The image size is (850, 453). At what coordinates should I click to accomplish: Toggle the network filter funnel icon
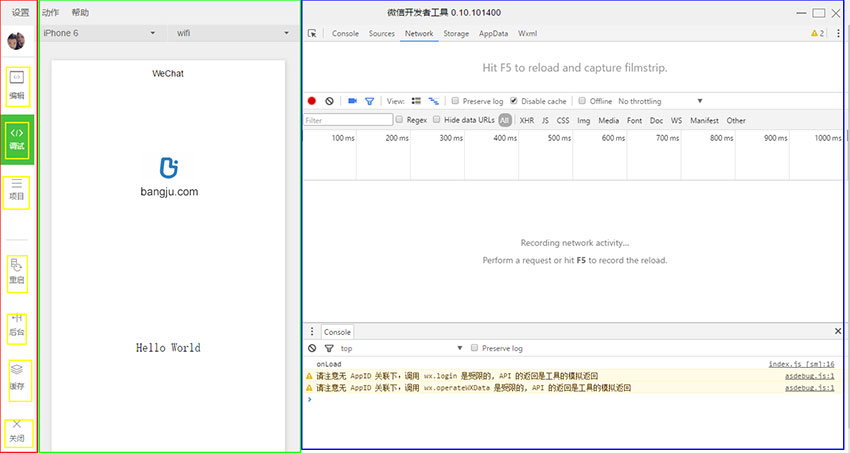click(369, 101)
